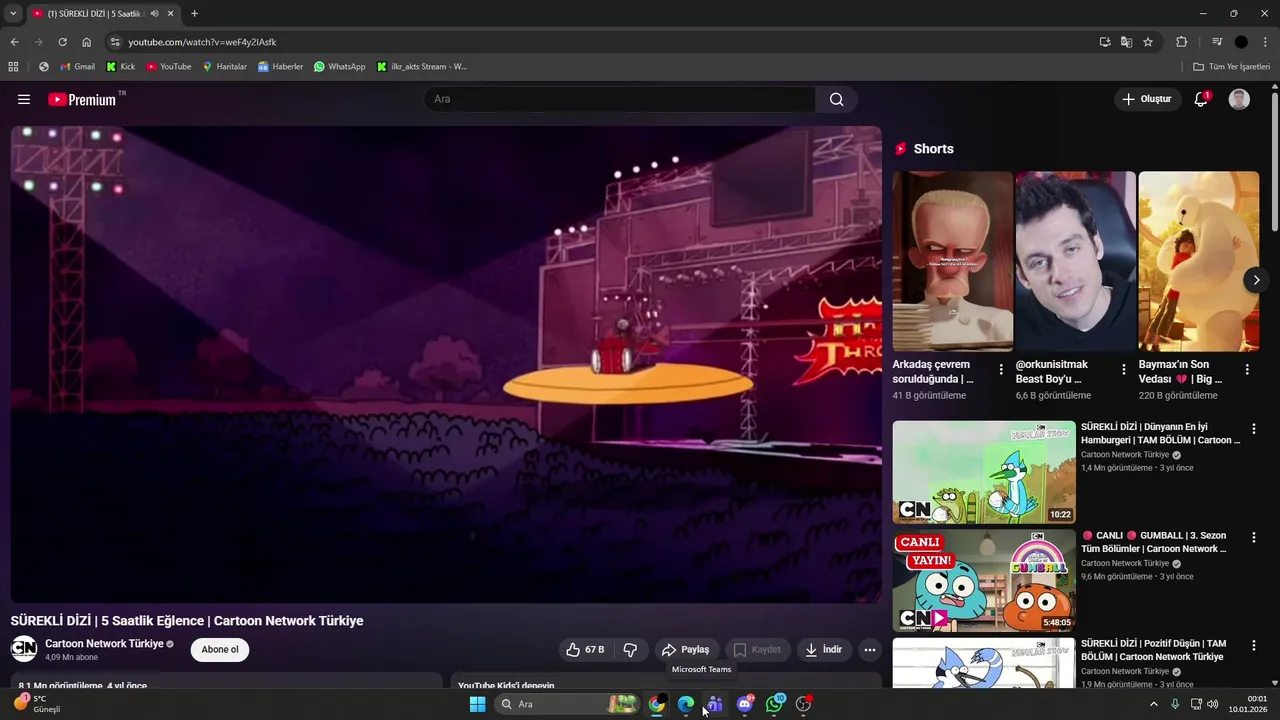The width and height of the screenshot is (1280, 720).
Task: Translate this page icon
Action: point(1126,42)
